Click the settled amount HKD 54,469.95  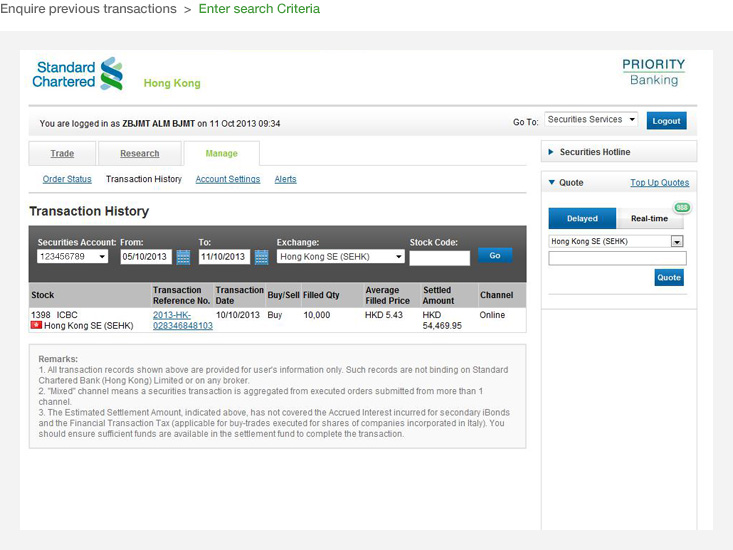[x=442, y=320]
